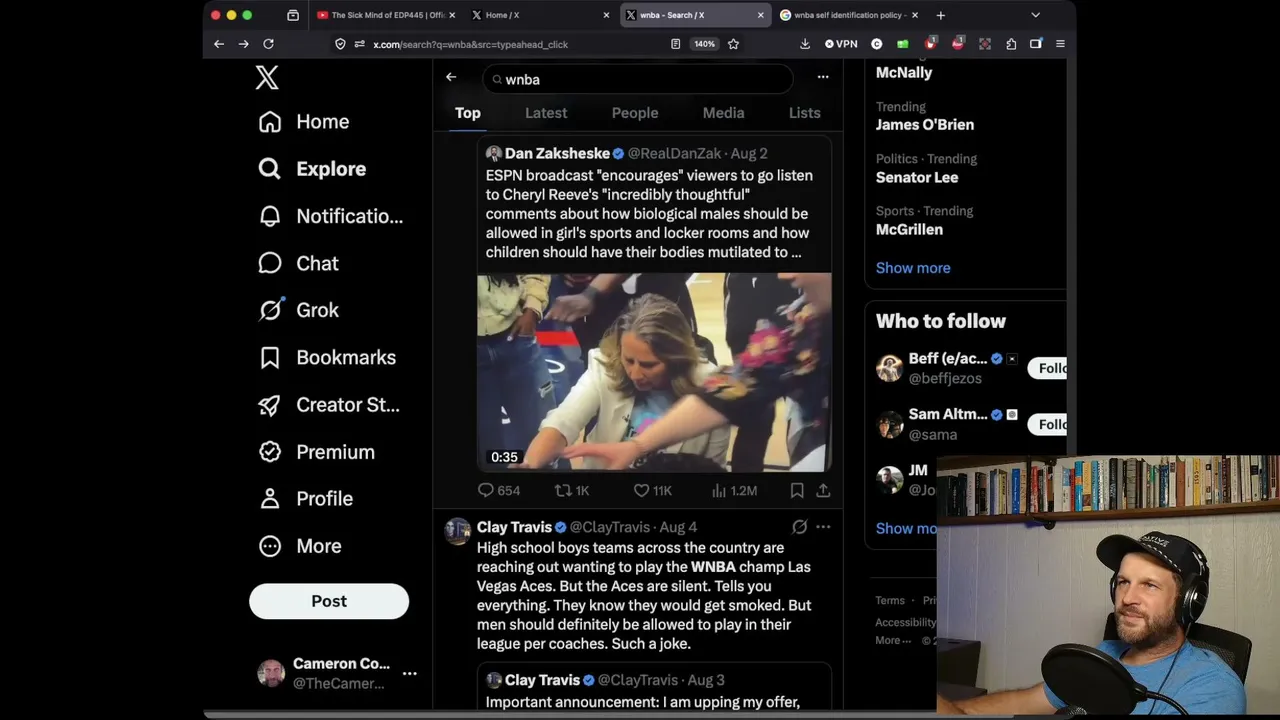Viewport: 1280px width, 720px height.
Task: Open Beff (e/ac...) profile avatar
Action: (889, 368)
